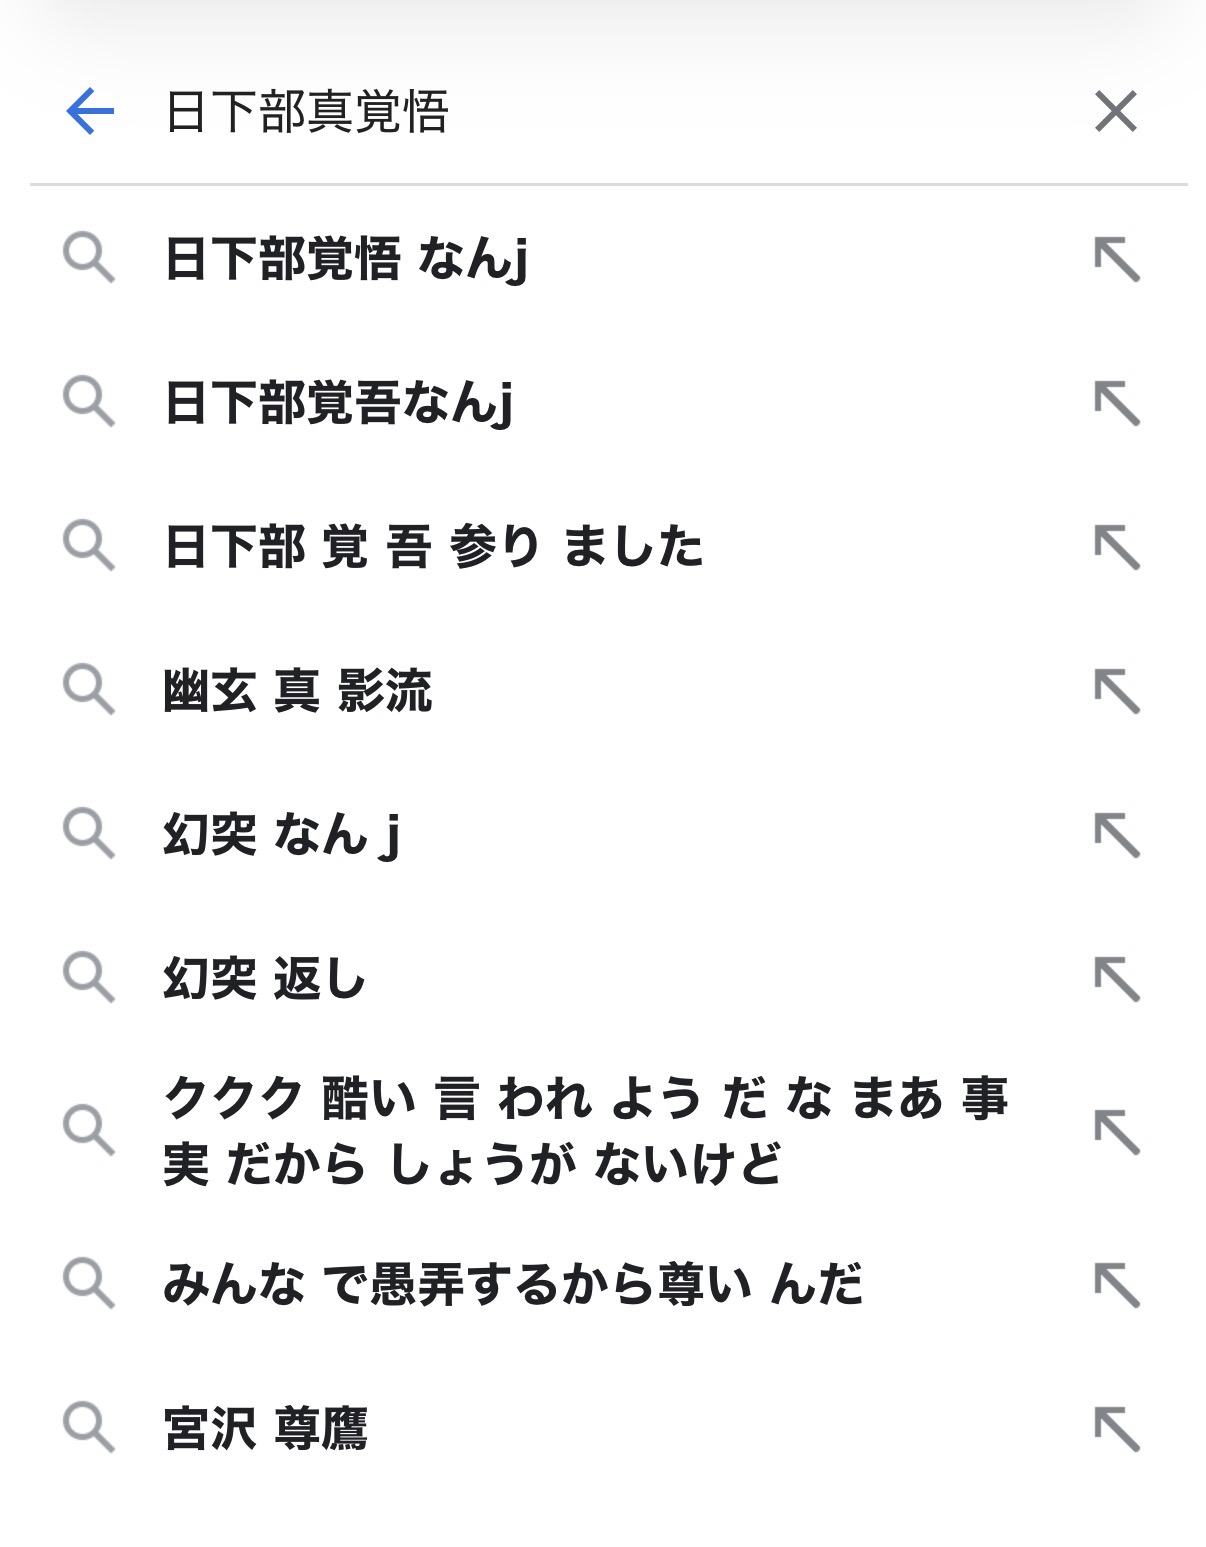The width and height of the screenshot is (1206, 1547).
Task: Select suggestion 日下部覚悟 なんj
Action: point(346,259)
